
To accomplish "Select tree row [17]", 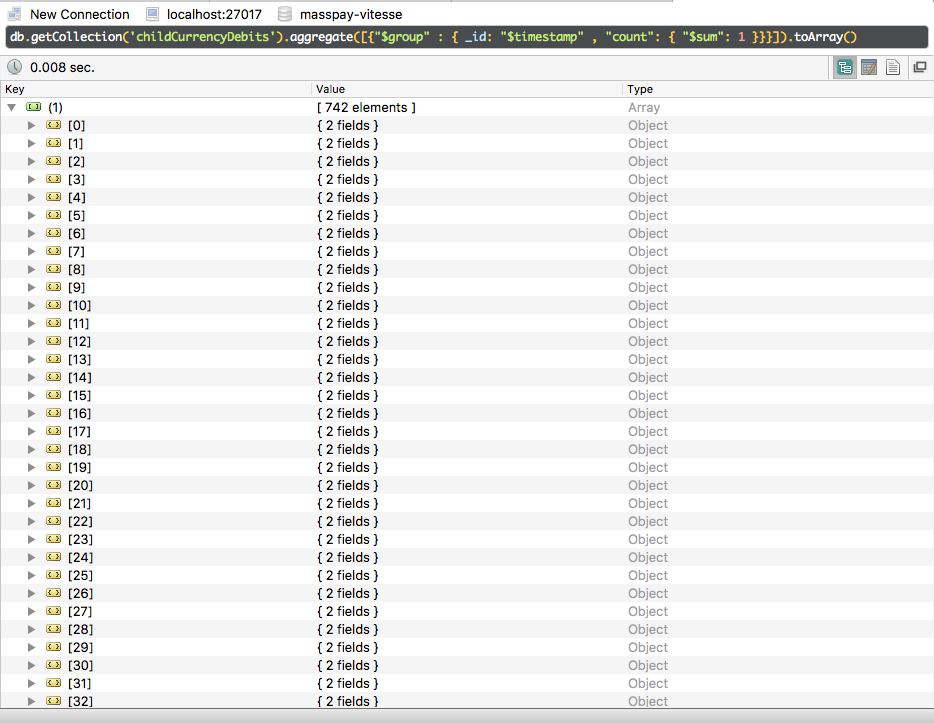I will (x=466, y=431).
